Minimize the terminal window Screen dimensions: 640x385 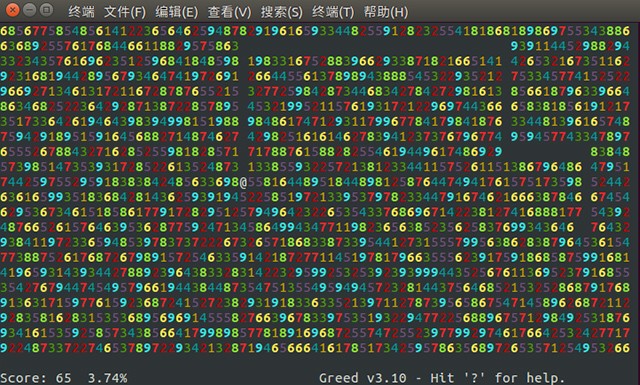[x=30, y=9]
